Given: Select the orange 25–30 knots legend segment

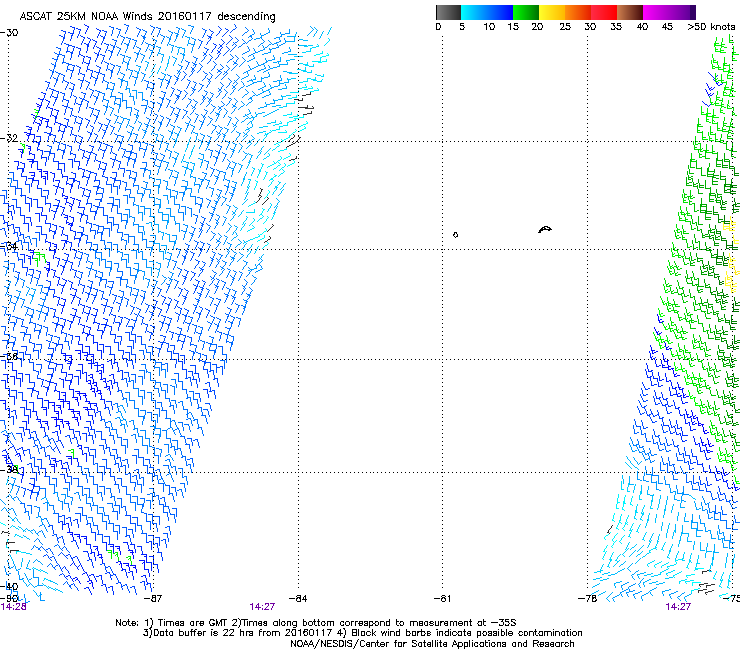Looking at the screenshot, I should (x=578, y=12).
